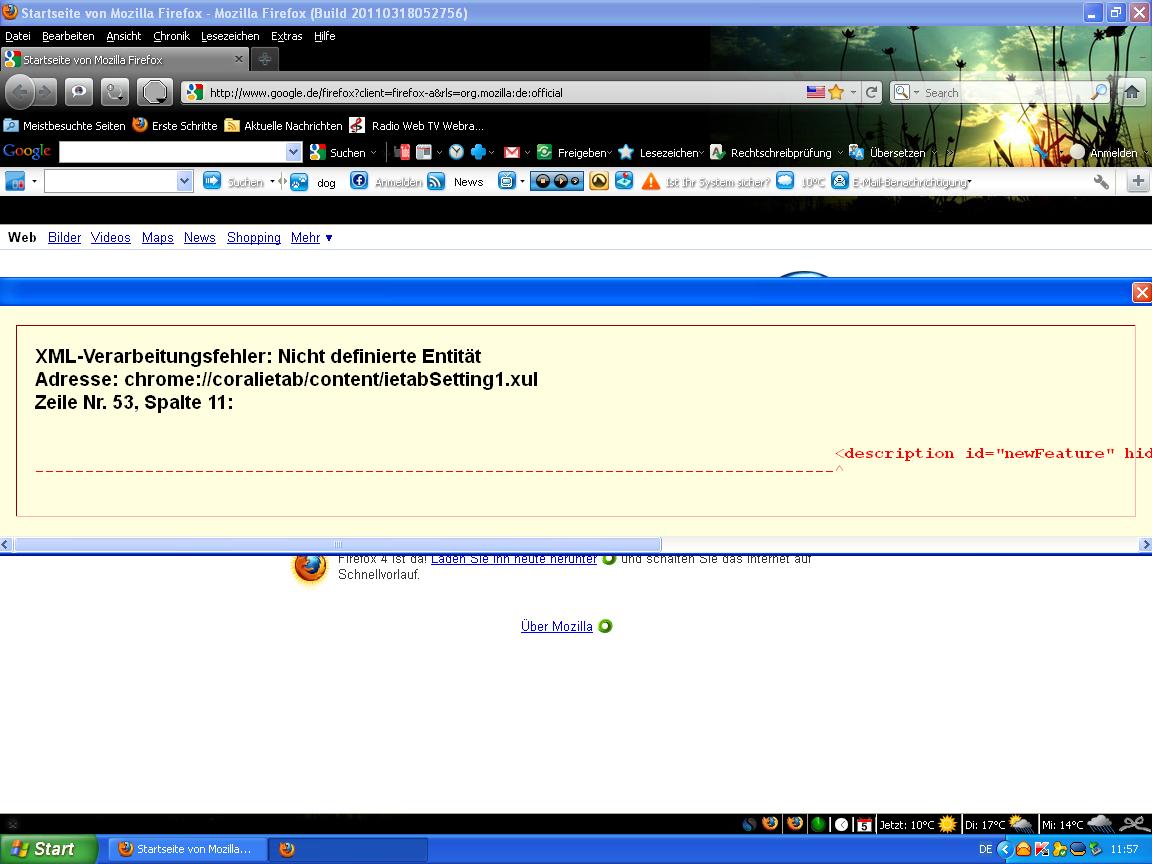The height and width of the screenshot is (864, 1152).
Task: Expand the Übersetzen toolbar menu
Action: pos(934,153)
